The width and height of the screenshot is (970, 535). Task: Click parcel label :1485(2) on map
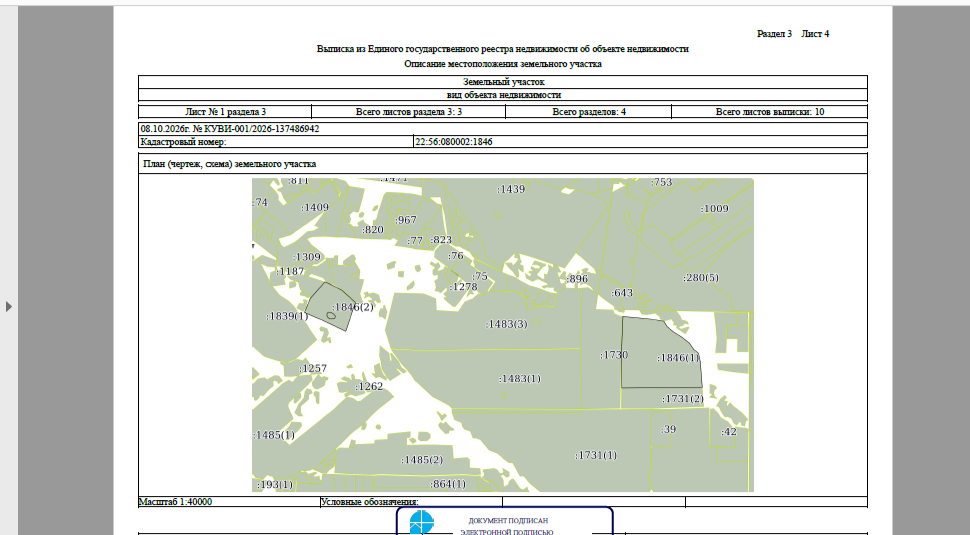(422, 460)
